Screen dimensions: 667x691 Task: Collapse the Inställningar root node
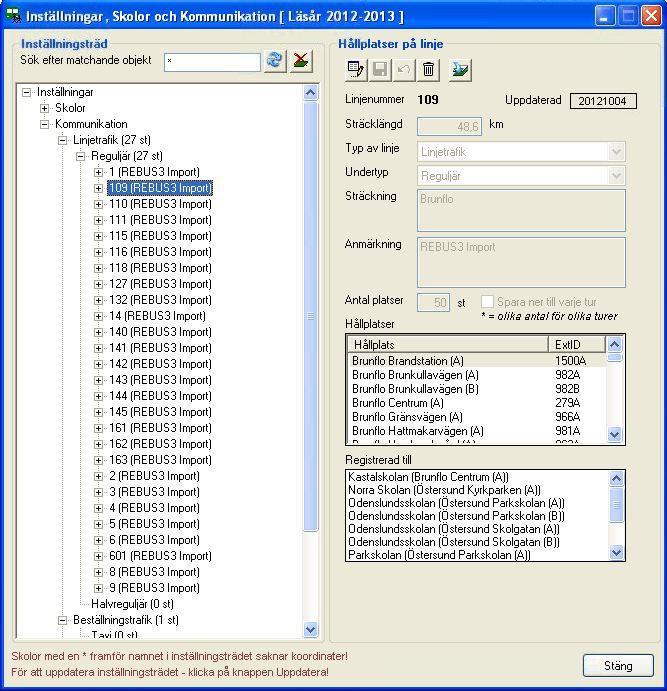click(26, 93)
